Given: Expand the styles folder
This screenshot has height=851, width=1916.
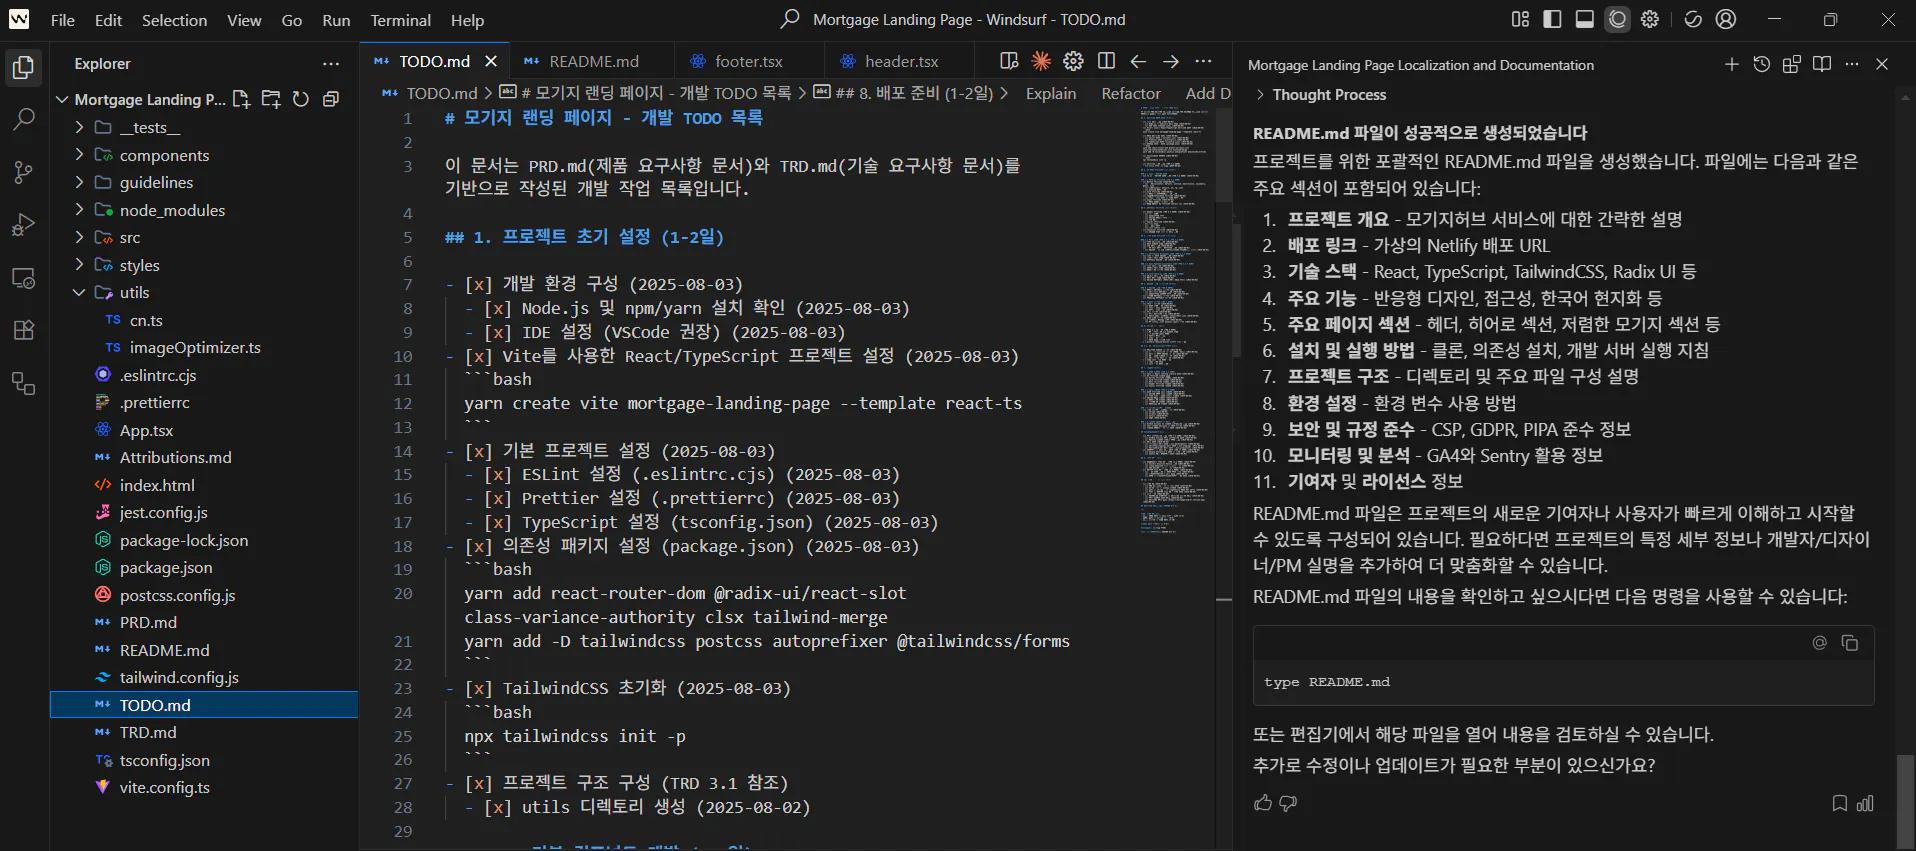Looking at the screenshot, I should pyautogui.click(x=79, y=265).
